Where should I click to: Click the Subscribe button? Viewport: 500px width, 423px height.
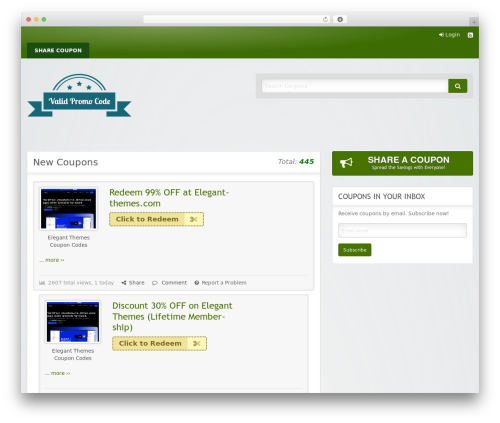tap(355, 250)
